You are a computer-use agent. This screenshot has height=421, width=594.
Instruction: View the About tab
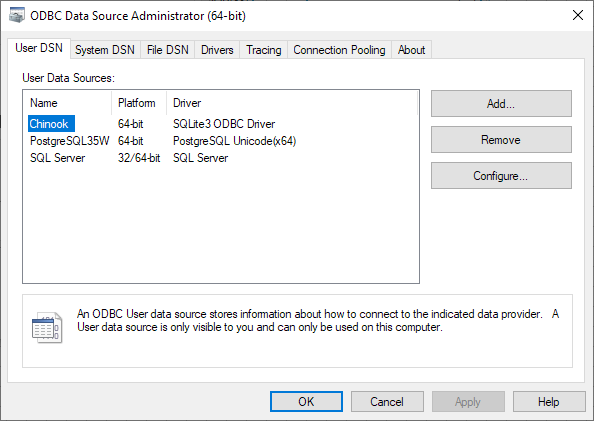[x=411, y=50]
